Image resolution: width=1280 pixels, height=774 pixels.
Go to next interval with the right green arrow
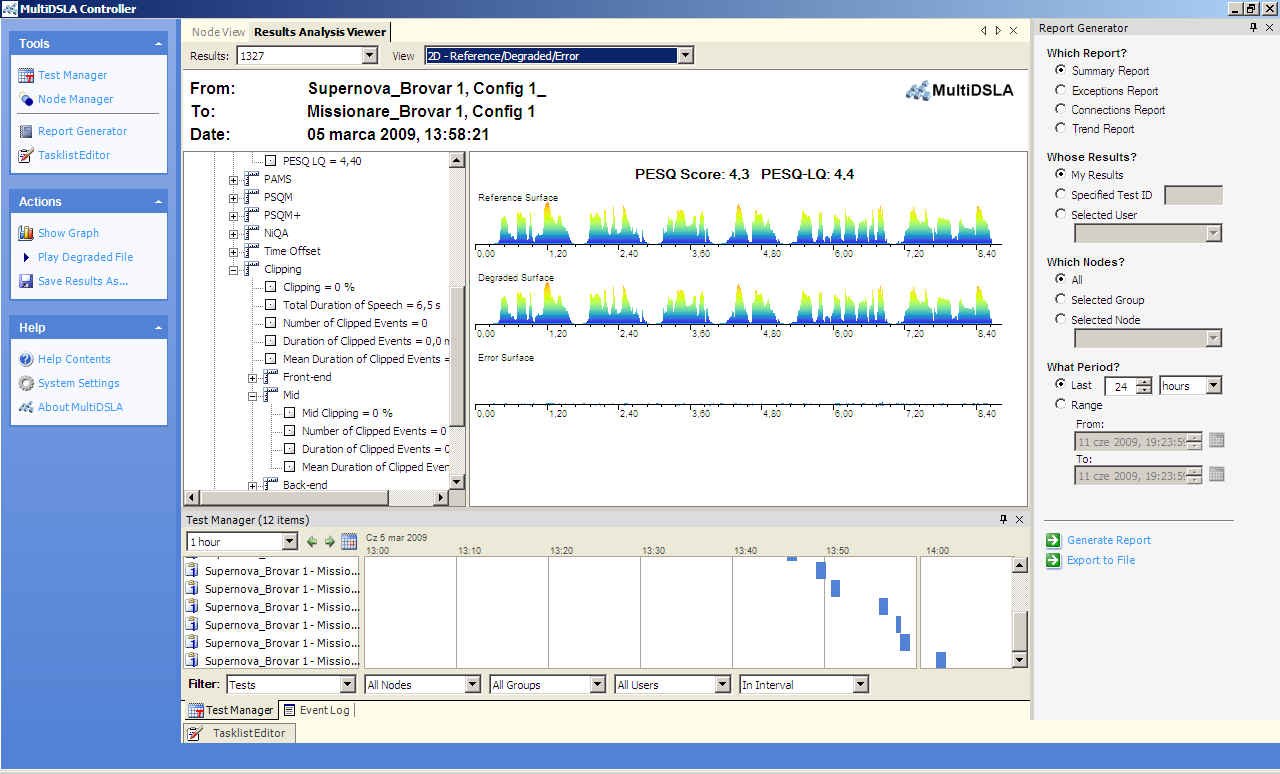click(330, 542)
